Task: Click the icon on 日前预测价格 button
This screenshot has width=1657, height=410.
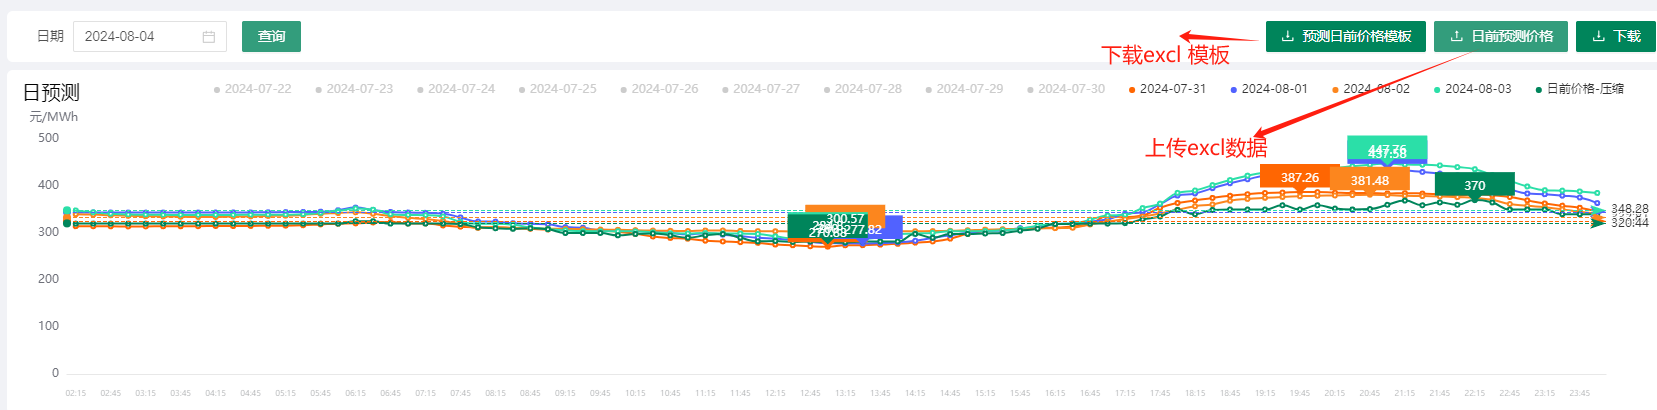Action: pos(1456,36)
